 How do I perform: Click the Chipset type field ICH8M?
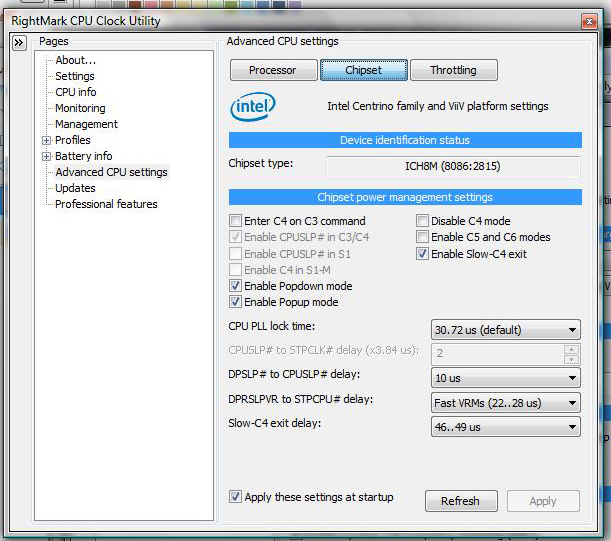(453, 166)
